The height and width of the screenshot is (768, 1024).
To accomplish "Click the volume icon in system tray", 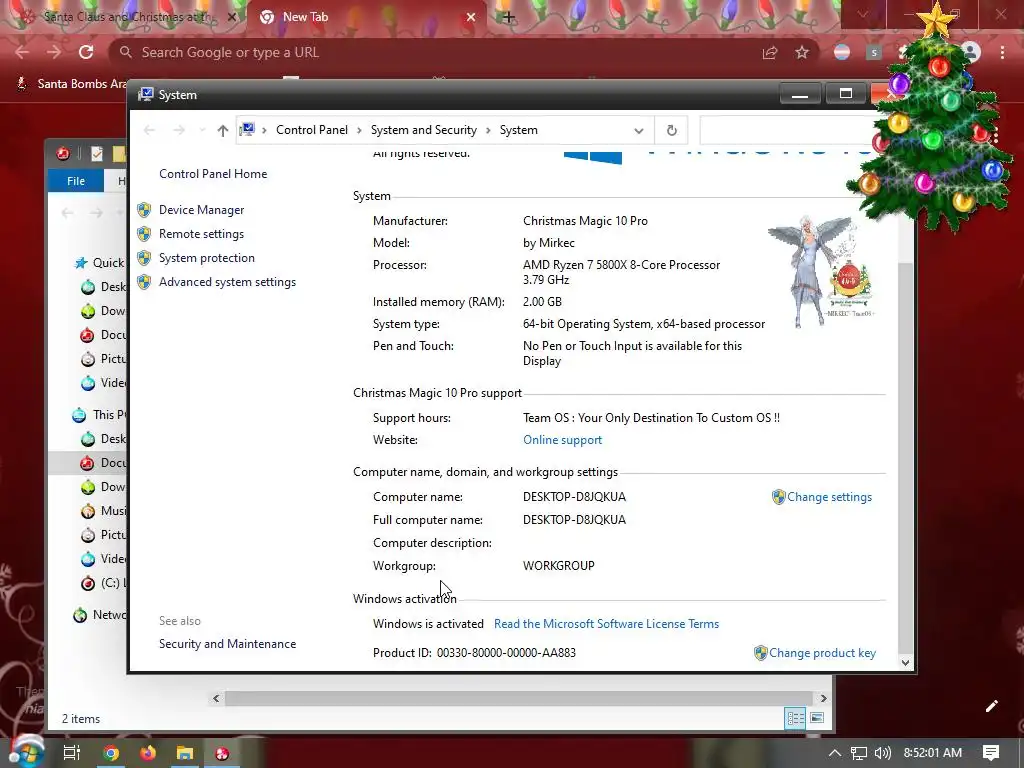I will [882, 753].
